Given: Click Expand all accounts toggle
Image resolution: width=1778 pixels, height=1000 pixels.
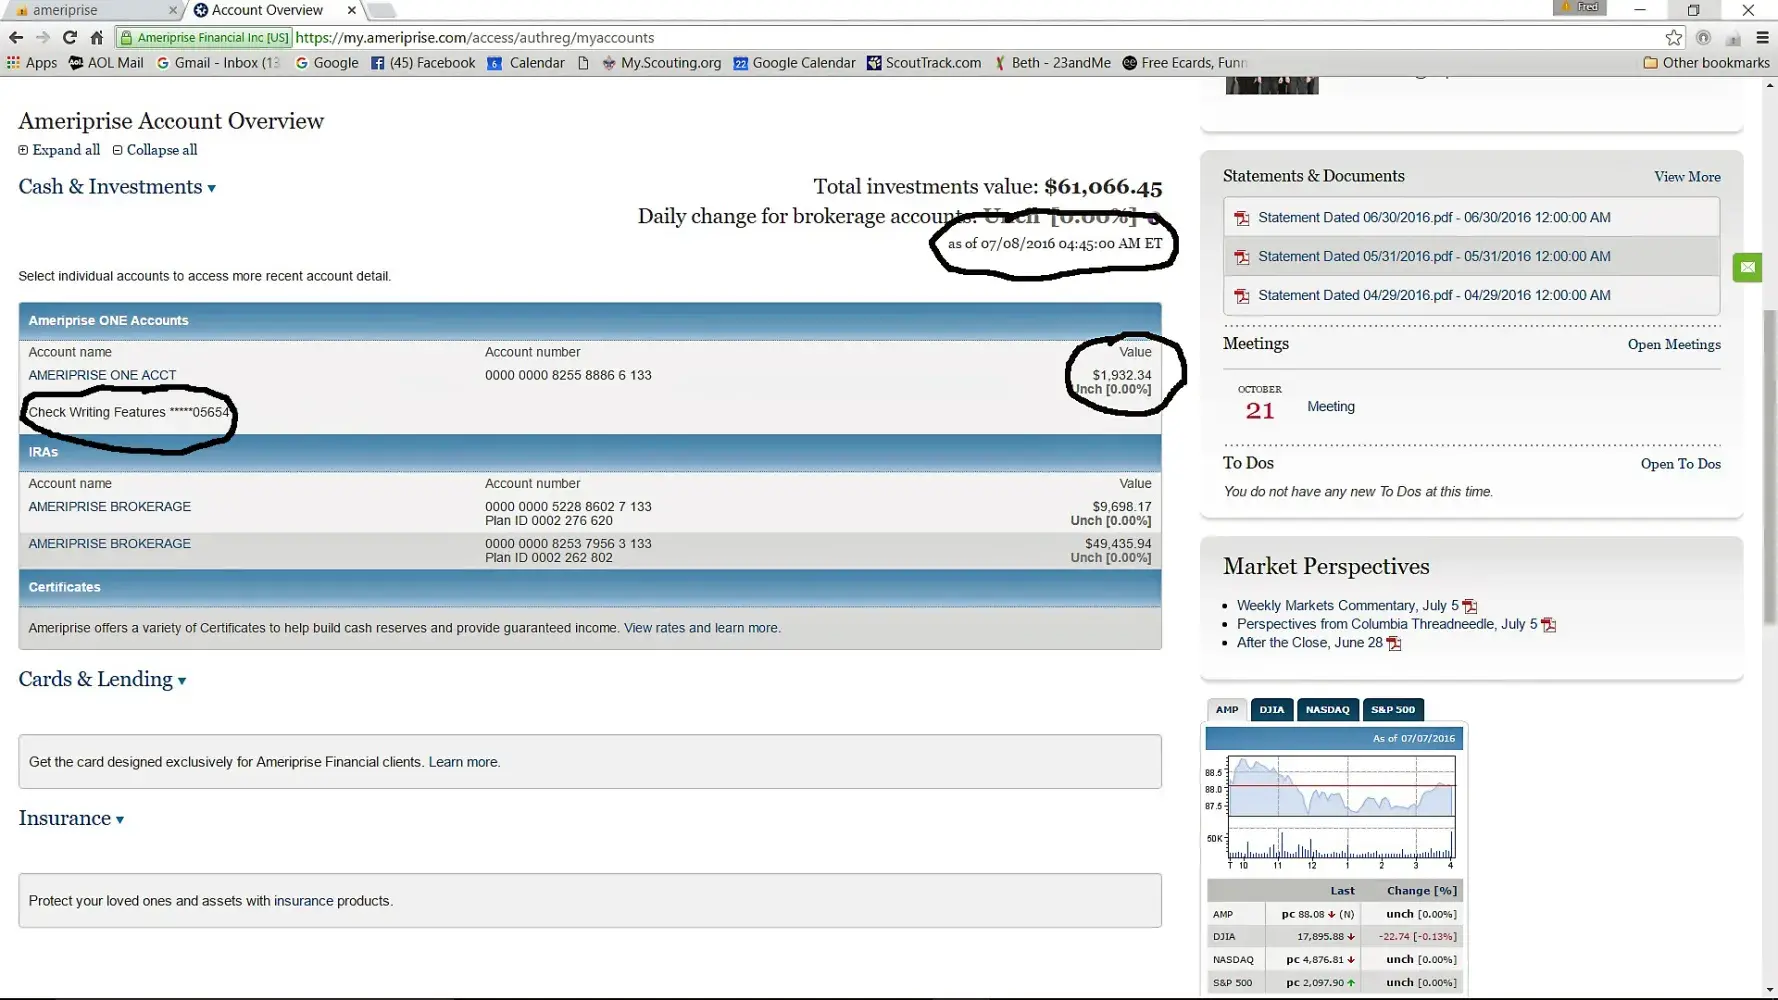Looking at the screenshot, I should click(x=59, y=150).
